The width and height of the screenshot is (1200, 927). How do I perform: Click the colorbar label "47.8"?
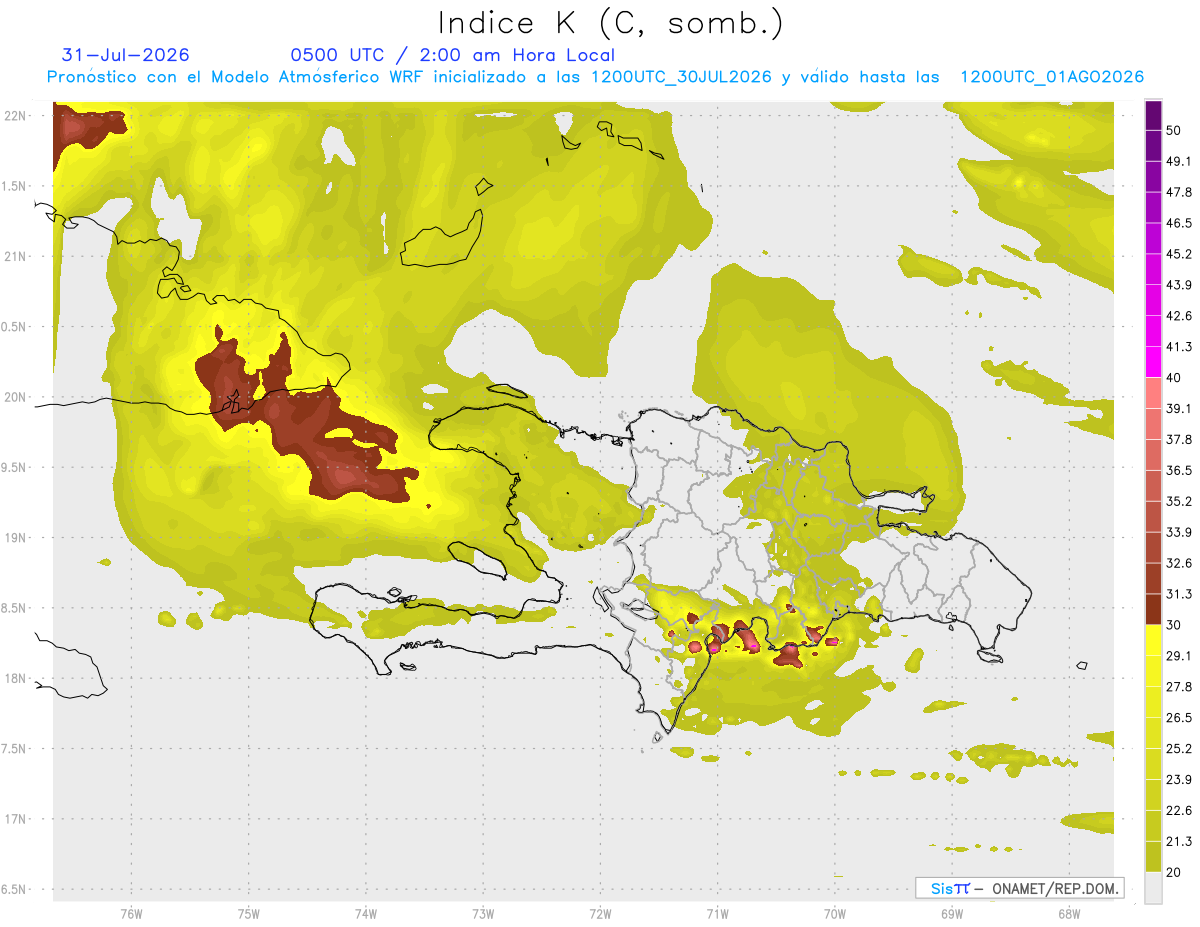[1179, 192]
